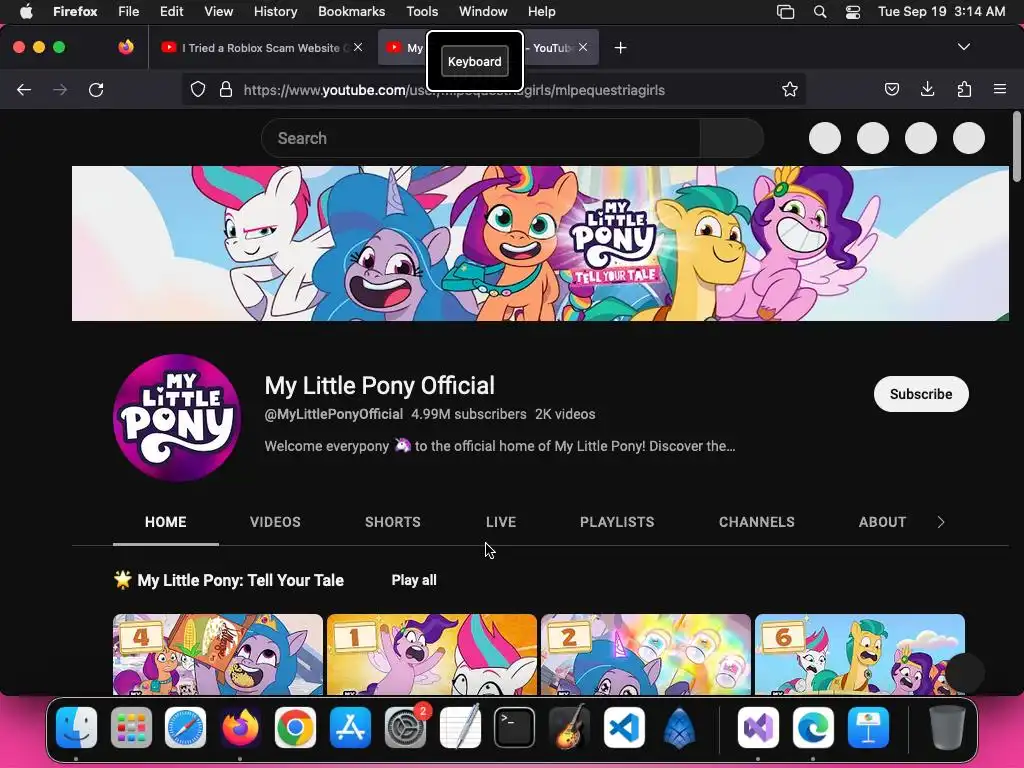
Task: Close the My Little Pony YouTube tab
Action: (583, 47)
